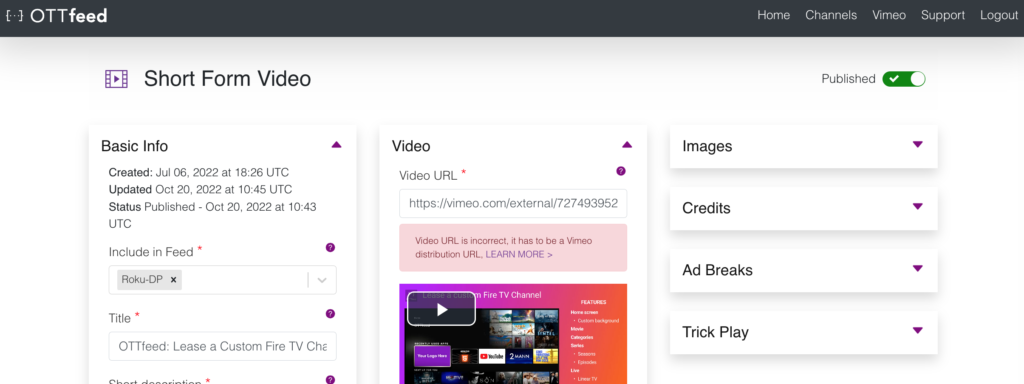Click the Roku-DP tag label
This screenshot has height=384, width=1024.
click(x=142, y=280)
